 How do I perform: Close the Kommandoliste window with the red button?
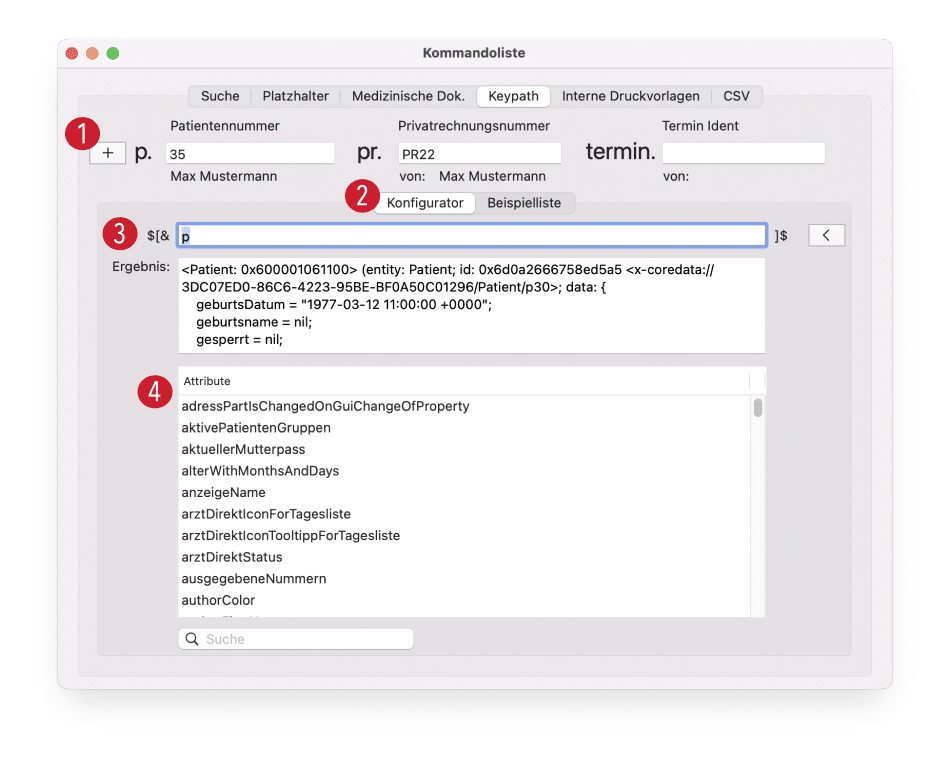point(72,53)
